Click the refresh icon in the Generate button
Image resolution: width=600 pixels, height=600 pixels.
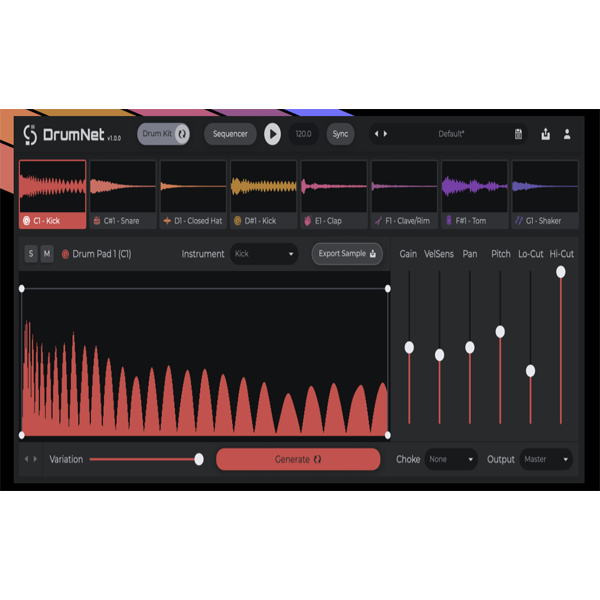point(317,459)
